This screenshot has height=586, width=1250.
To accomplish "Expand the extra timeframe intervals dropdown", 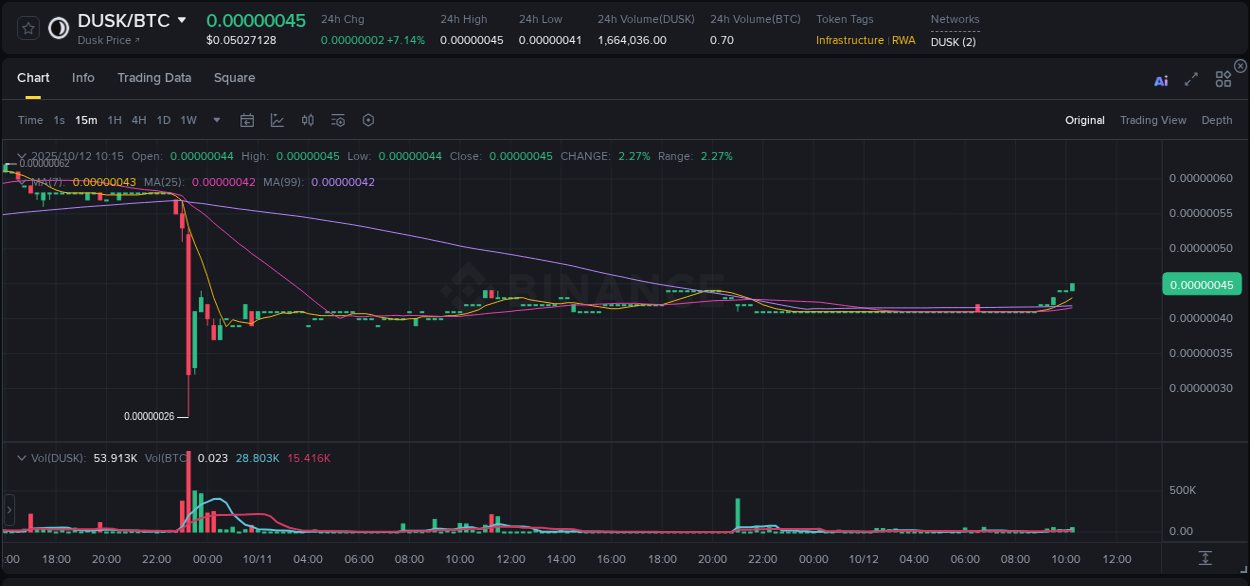I will (215, 120).
